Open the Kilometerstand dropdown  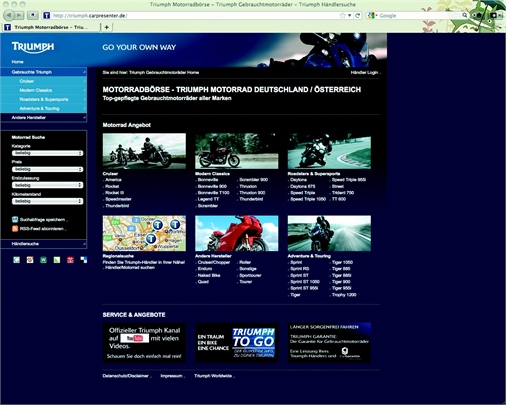47,201
